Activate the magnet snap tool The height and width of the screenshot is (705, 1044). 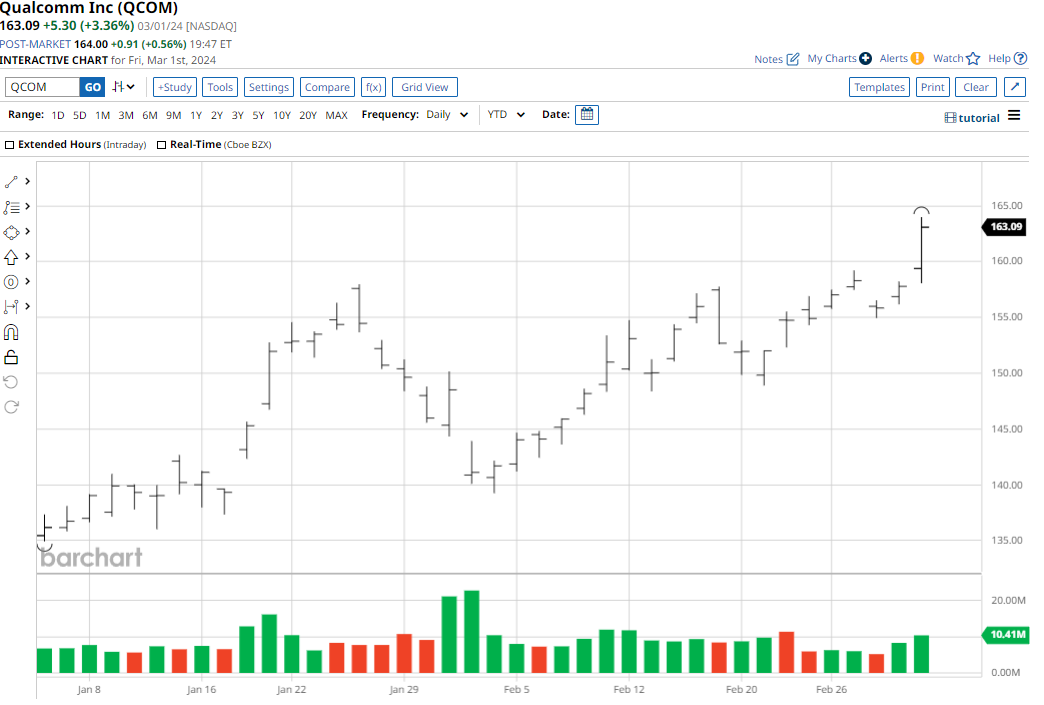[12, 332]
